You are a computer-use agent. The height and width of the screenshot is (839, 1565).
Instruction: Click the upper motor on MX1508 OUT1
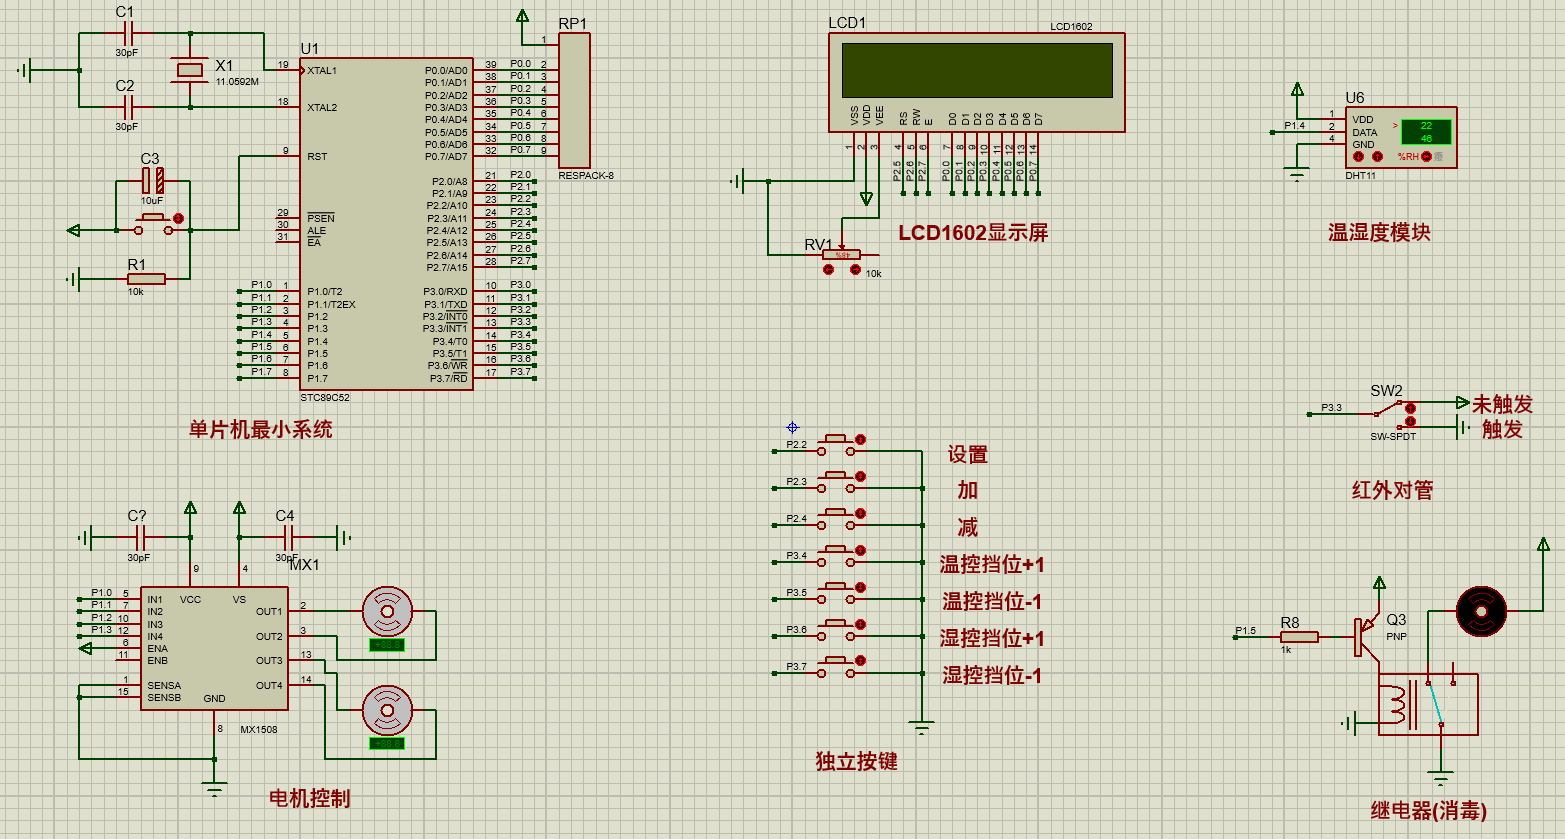click(x=386, y=609)
